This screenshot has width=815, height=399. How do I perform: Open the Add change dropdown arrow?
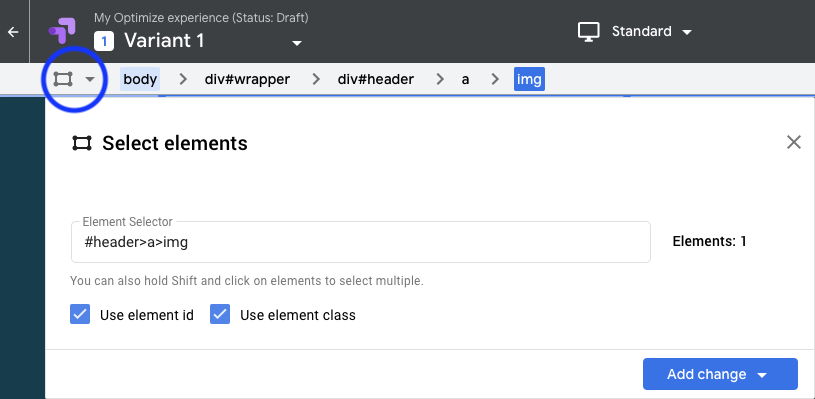click(763, 375)
